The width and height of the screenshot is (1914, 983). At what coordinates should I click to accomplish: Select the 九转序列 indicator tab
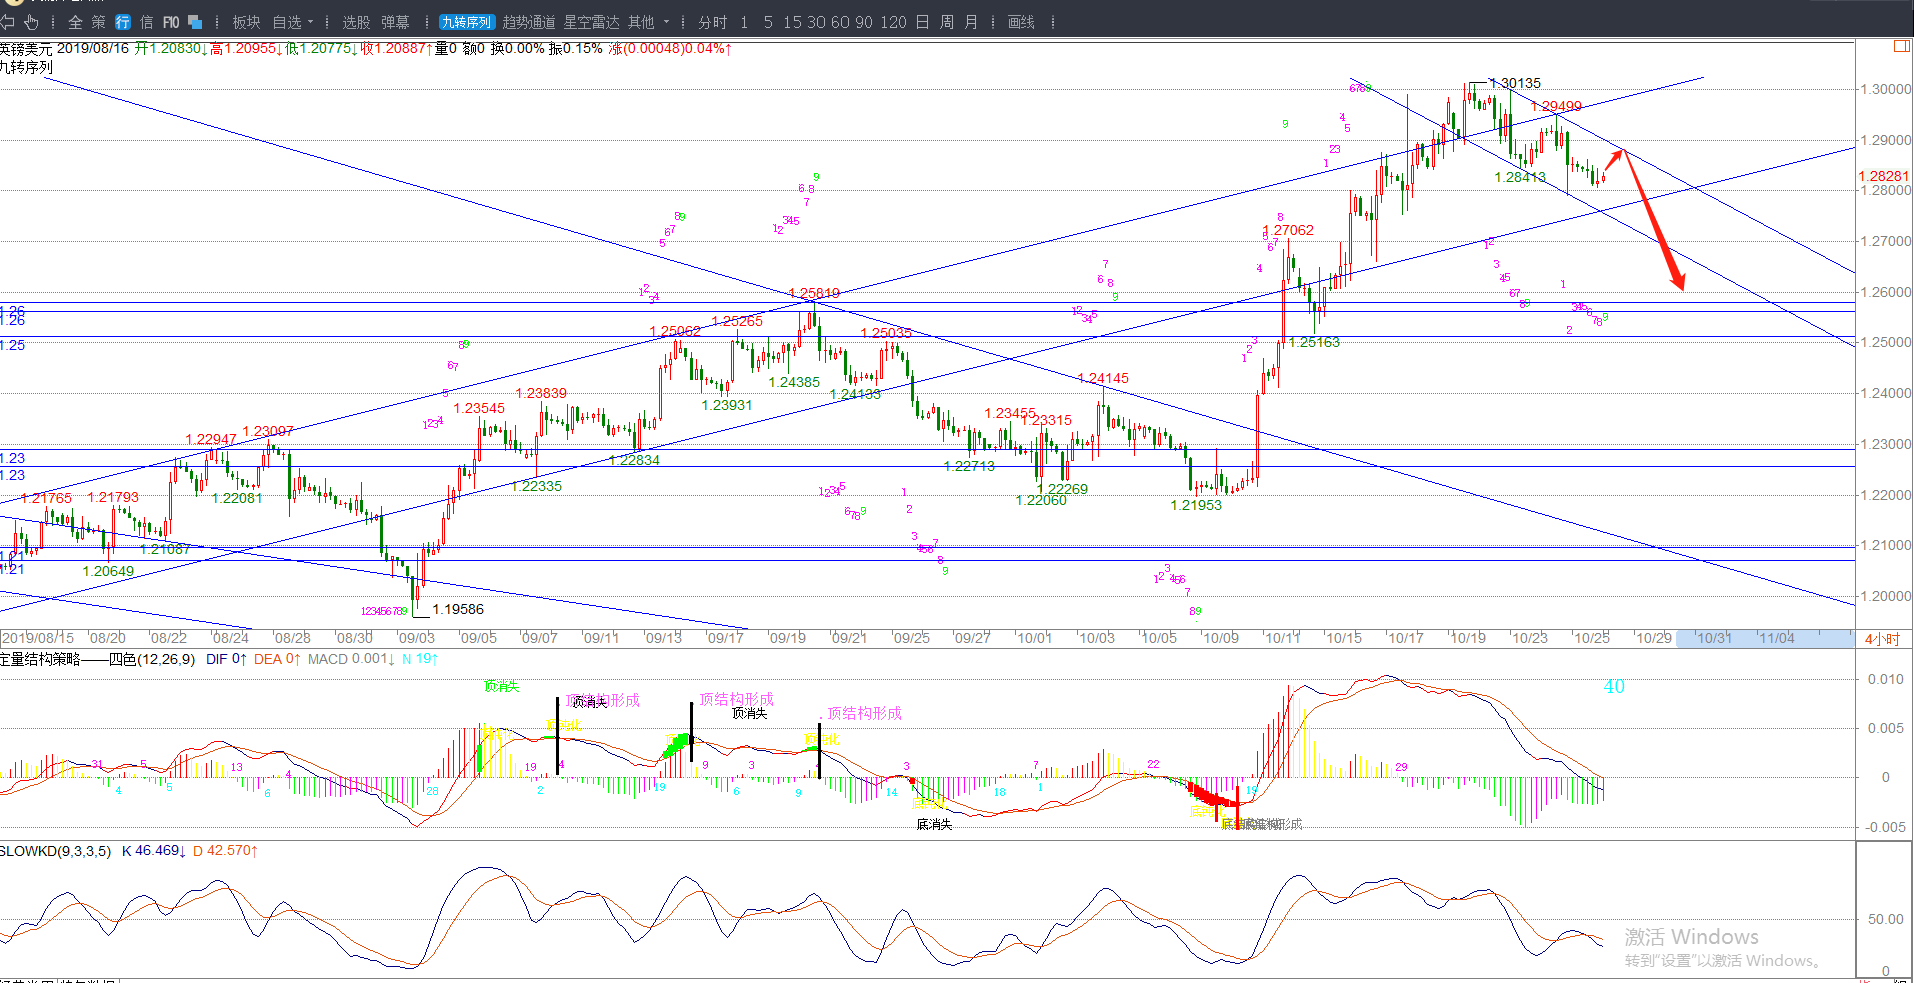pos(467,22)
